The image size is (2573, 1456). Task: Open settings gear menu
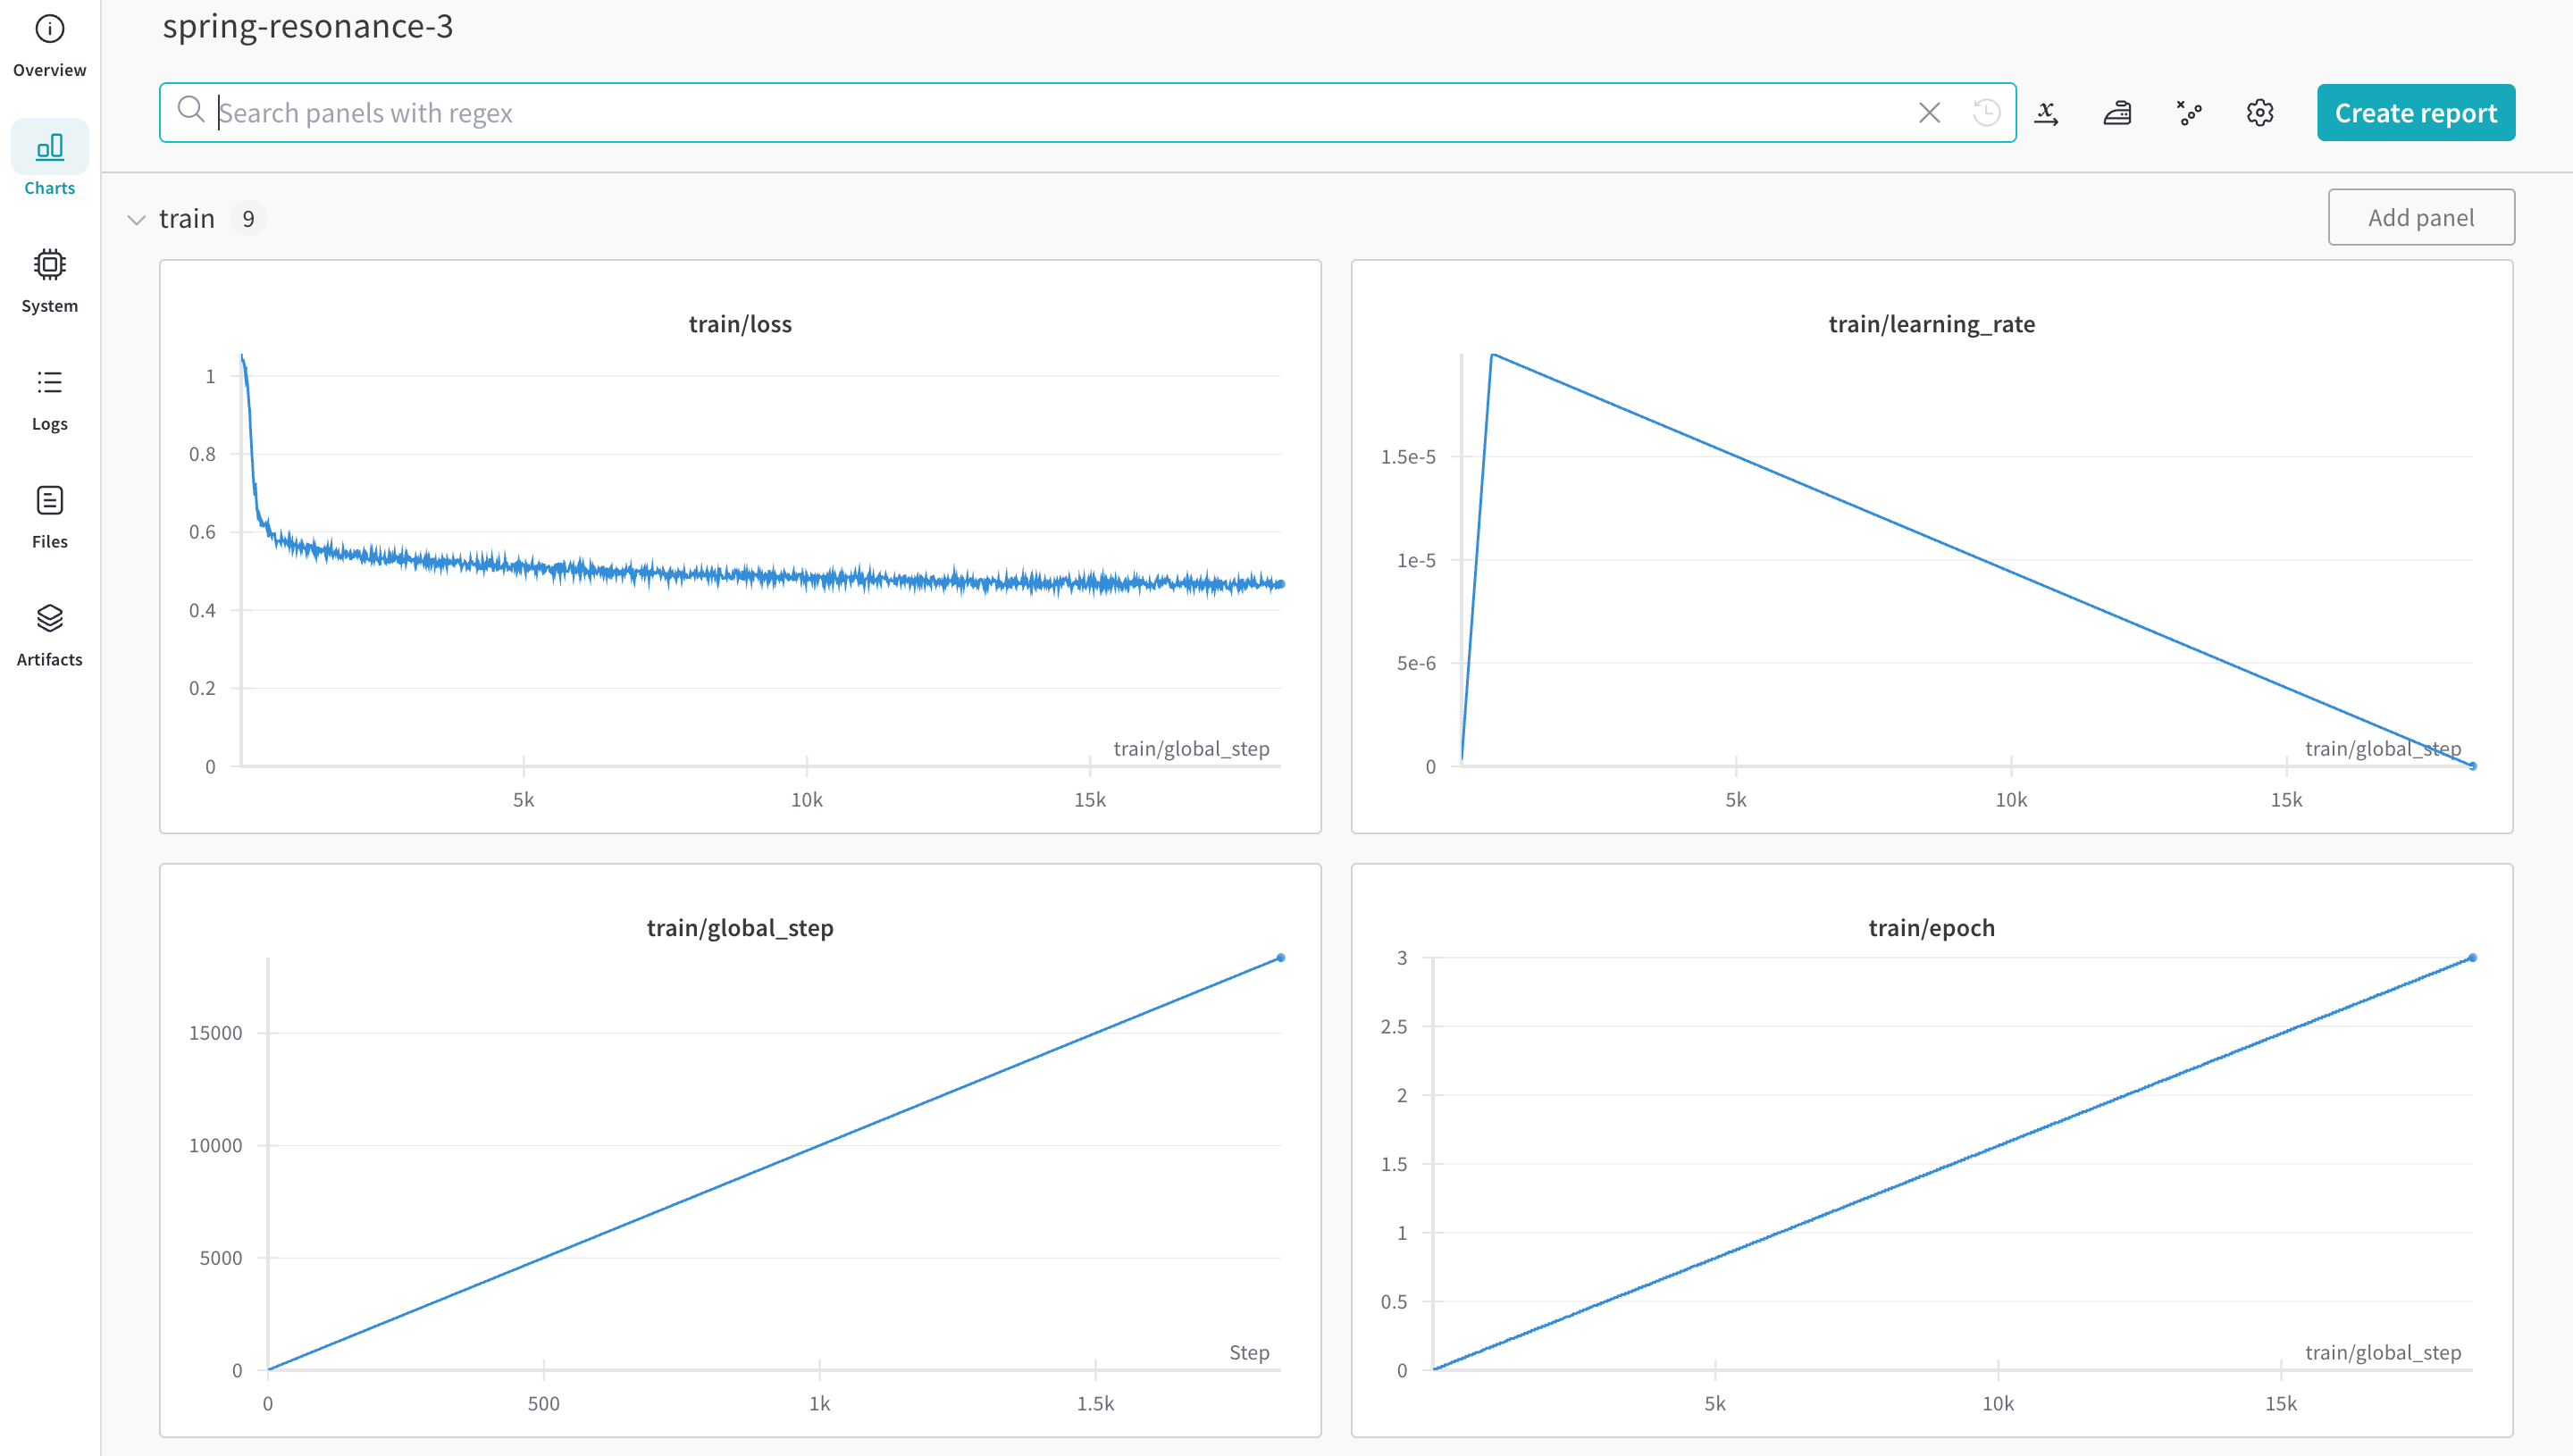(x=2259, y=112)
